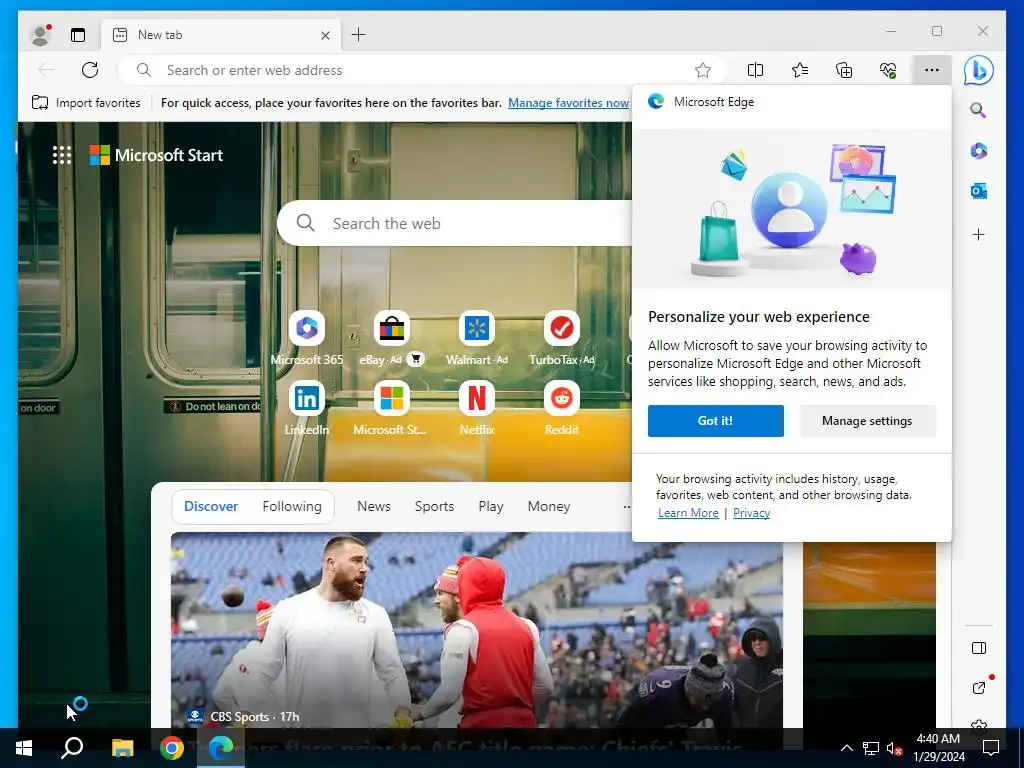The image size is (1024, 768).
Task: Open LinkedIn quick link tile
Action: [307, 408]
